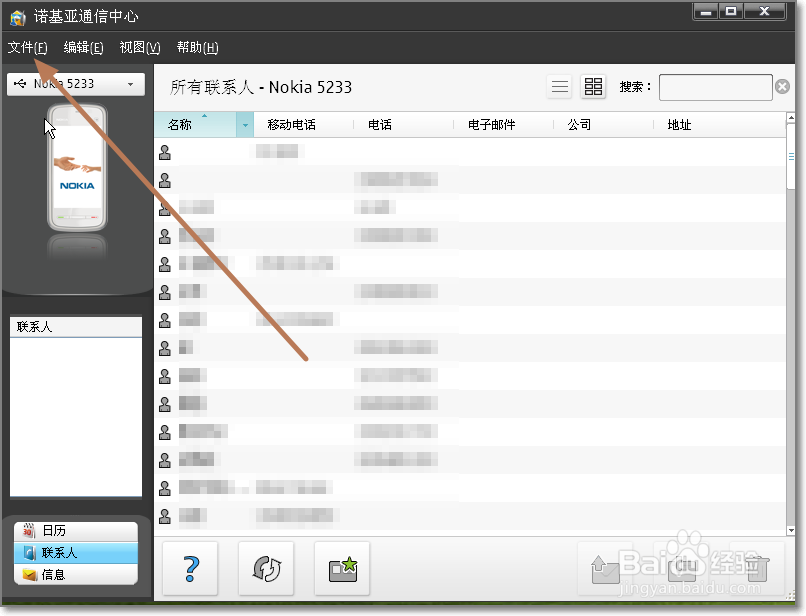The image size is (806, 616).
Task: Clear the search with the X icon
Action: point(782,87)
